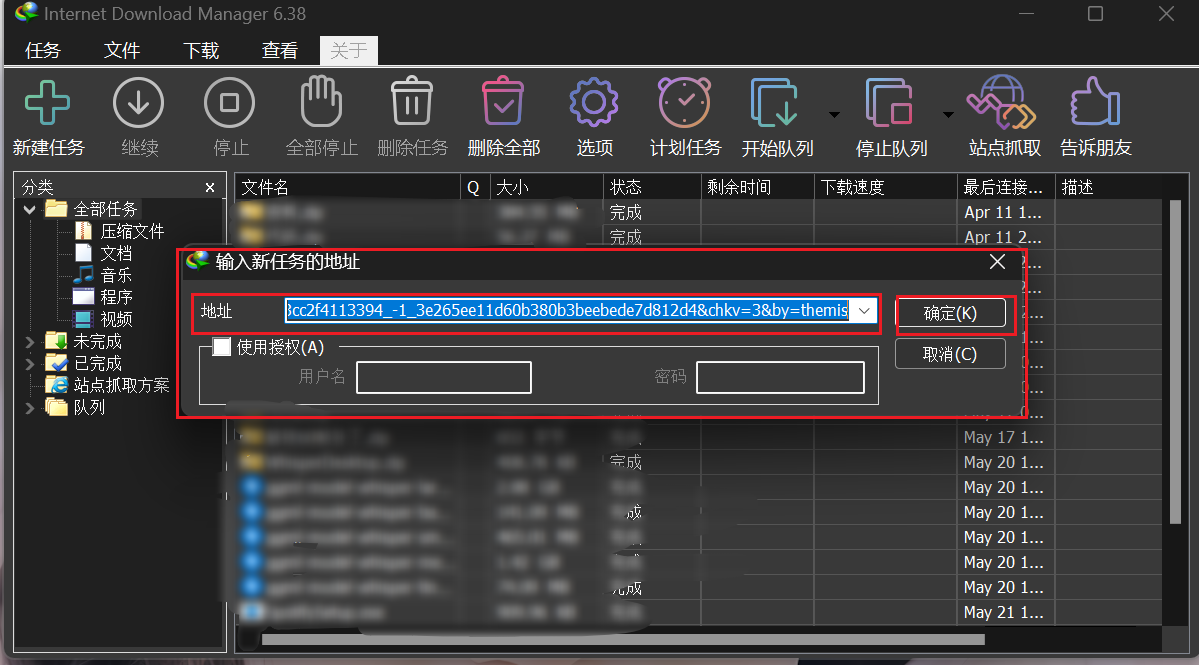
Task: Sort by the 文件名 column header
Action: pyautogui.click(x=347, y=187)
